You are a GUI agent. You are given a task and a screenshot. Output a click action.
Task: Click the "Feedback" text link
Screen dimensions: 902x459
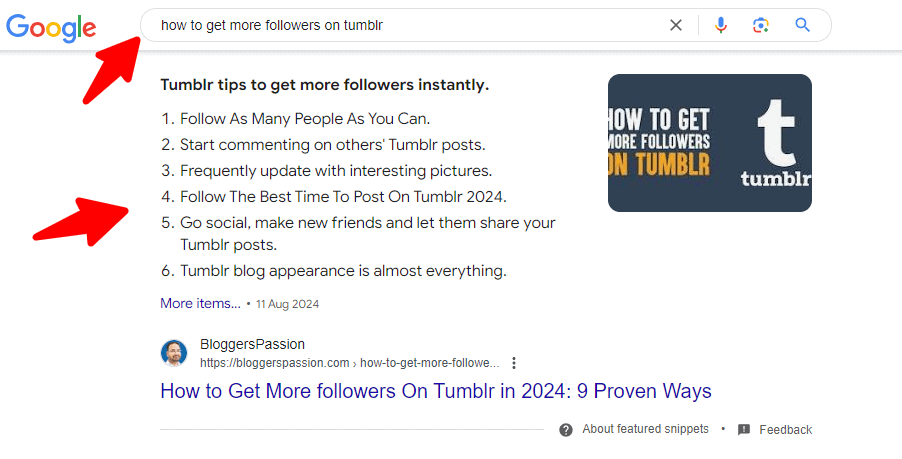coord(785,430)
